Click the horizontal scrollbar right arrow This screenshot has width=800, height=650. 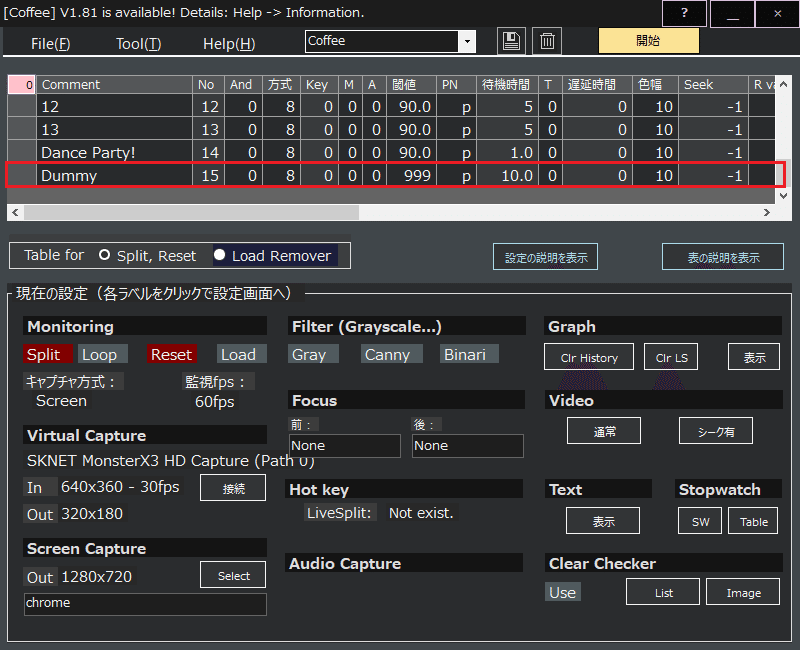767,212
